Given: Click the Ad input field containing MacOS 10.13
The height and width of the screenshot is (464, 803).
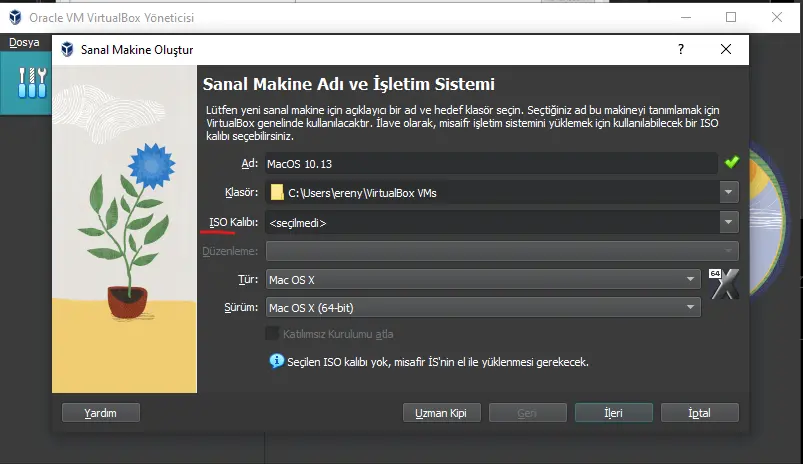Looking at the screenshot, I should point(491,164).
